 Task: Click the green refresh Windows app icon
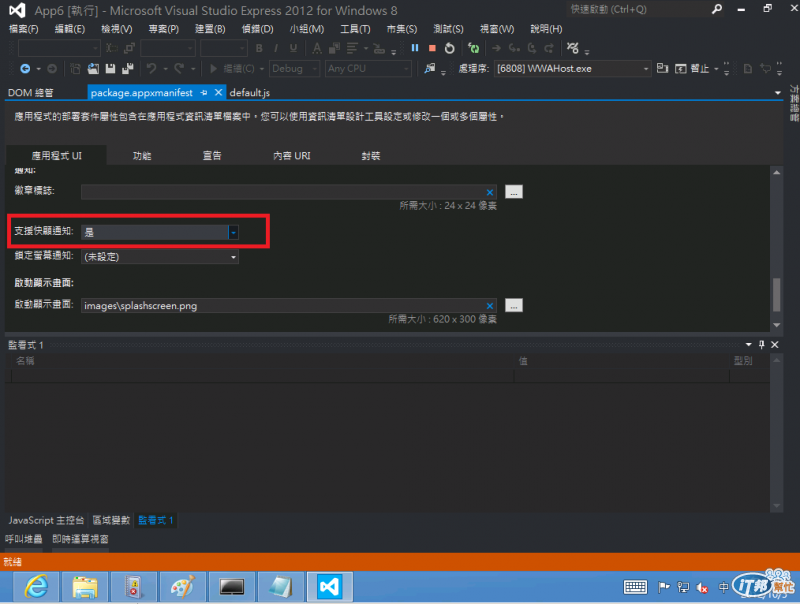pos(474,48)
